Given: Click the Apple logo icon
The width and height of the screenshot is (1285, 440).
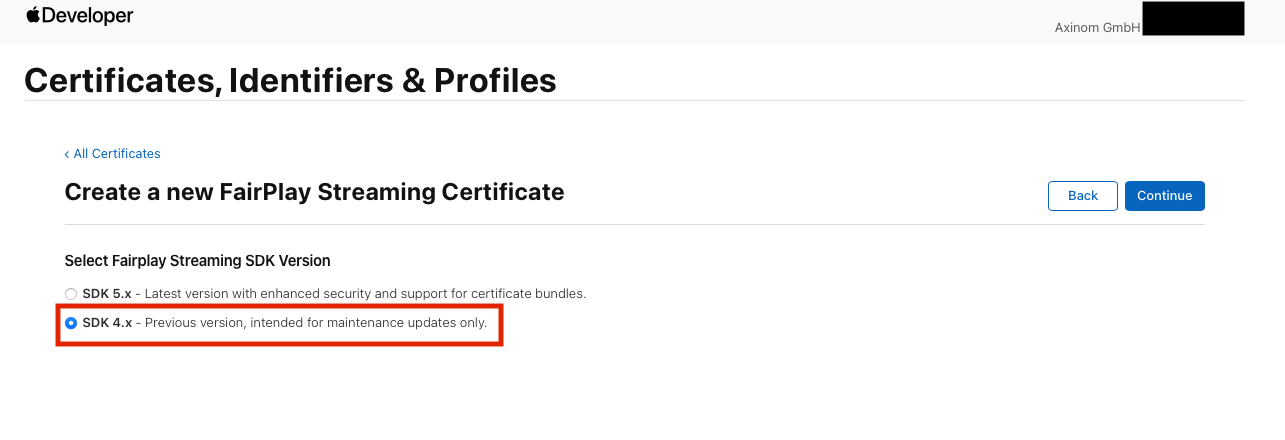Looking at the screenshot, I should point(32,15).
